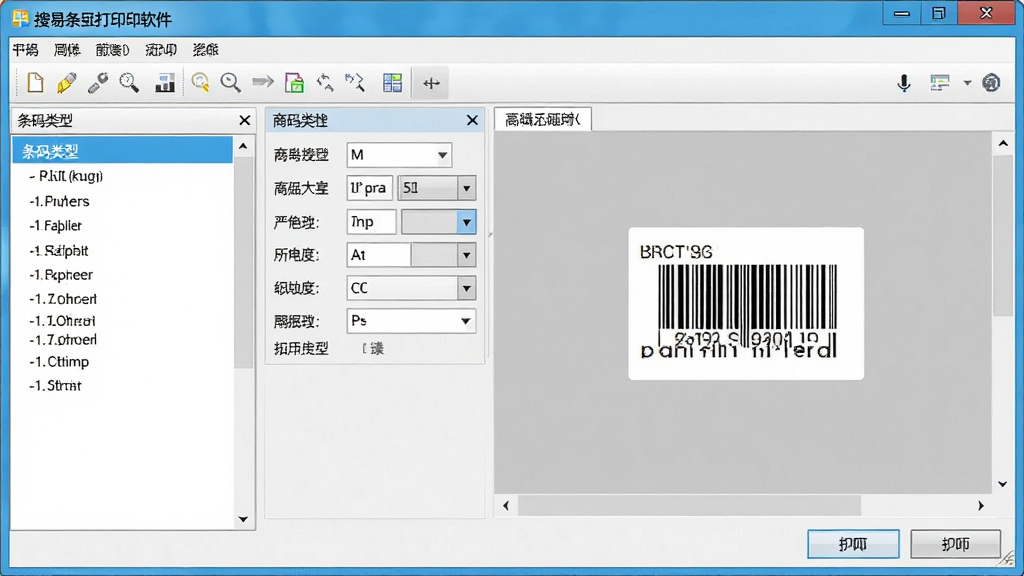Click the left list's scroll down arrow
Viewport: 1024px width, 576px height.
coord(244,519)
